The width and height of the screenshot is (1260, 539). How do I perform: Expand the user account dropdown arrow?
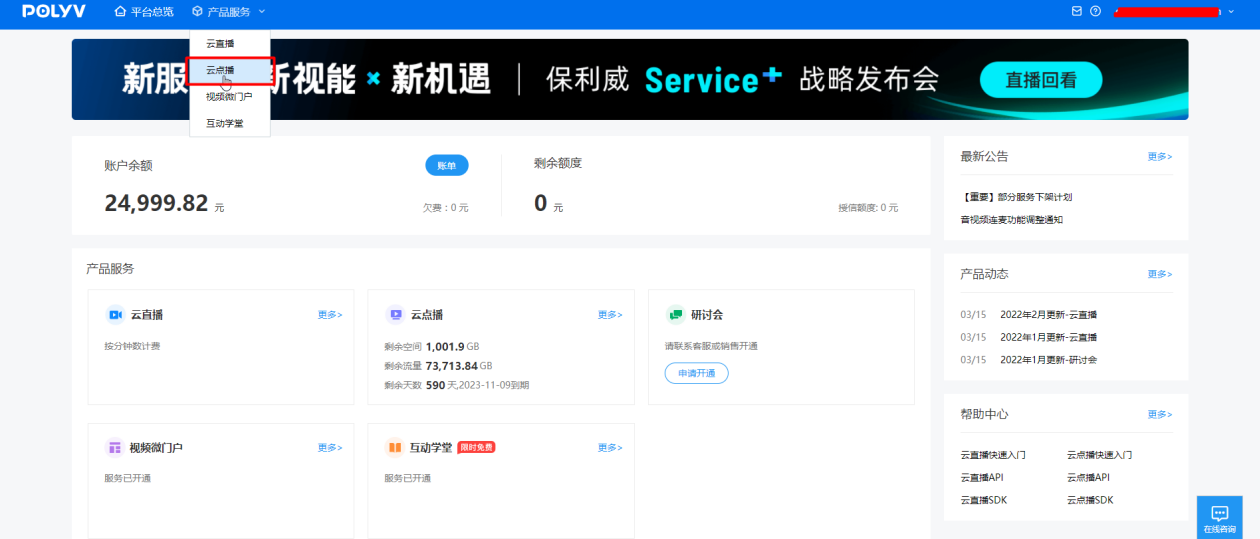point(1231,12)
